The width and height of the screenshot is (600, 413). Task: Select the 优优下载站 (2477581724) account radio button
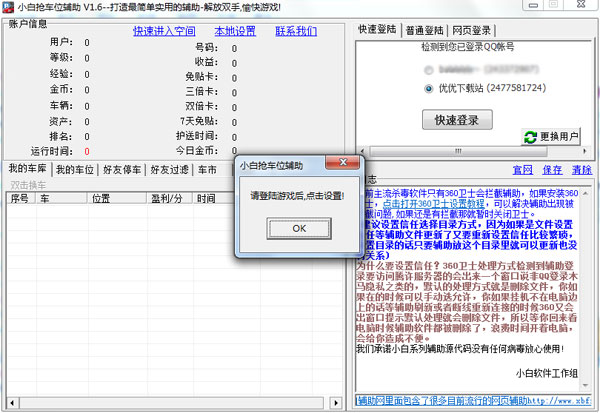pyautogui.click(x=429, y=89)
